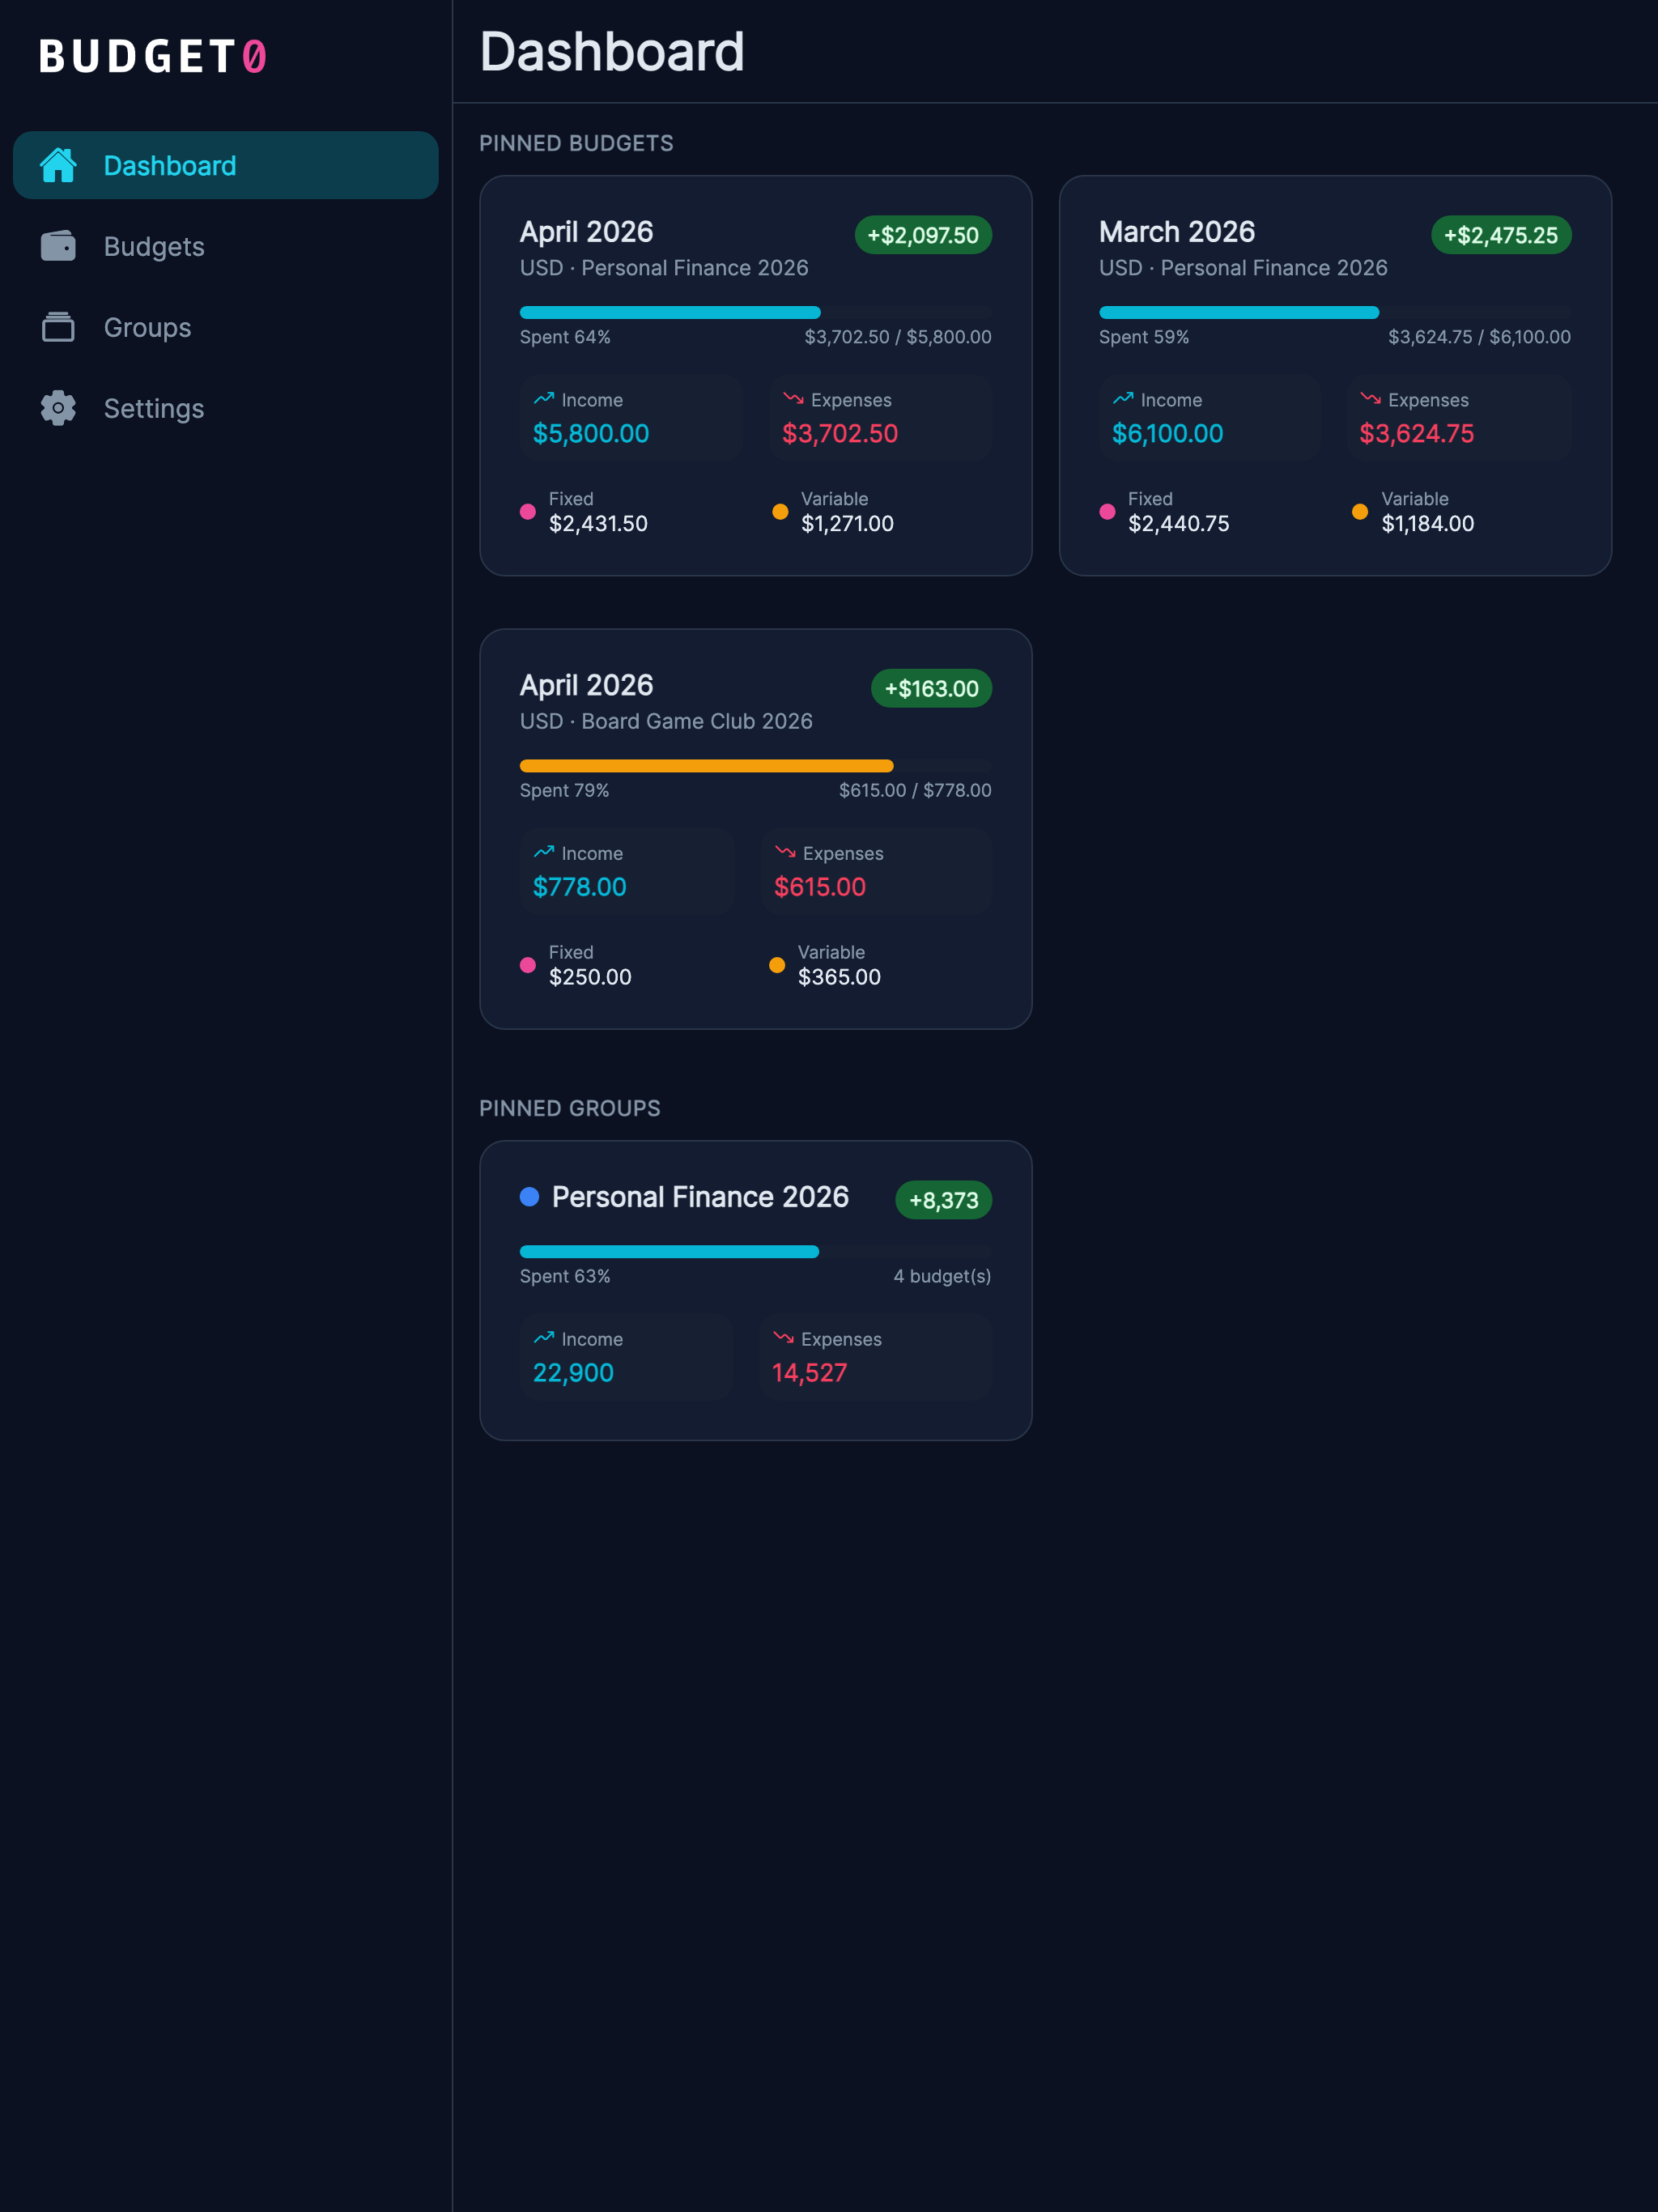The height and width of the screenshot is (2212, 1658).
Task: Click the orange Variable dot on Board Game Club
Action: click(777, 965)
